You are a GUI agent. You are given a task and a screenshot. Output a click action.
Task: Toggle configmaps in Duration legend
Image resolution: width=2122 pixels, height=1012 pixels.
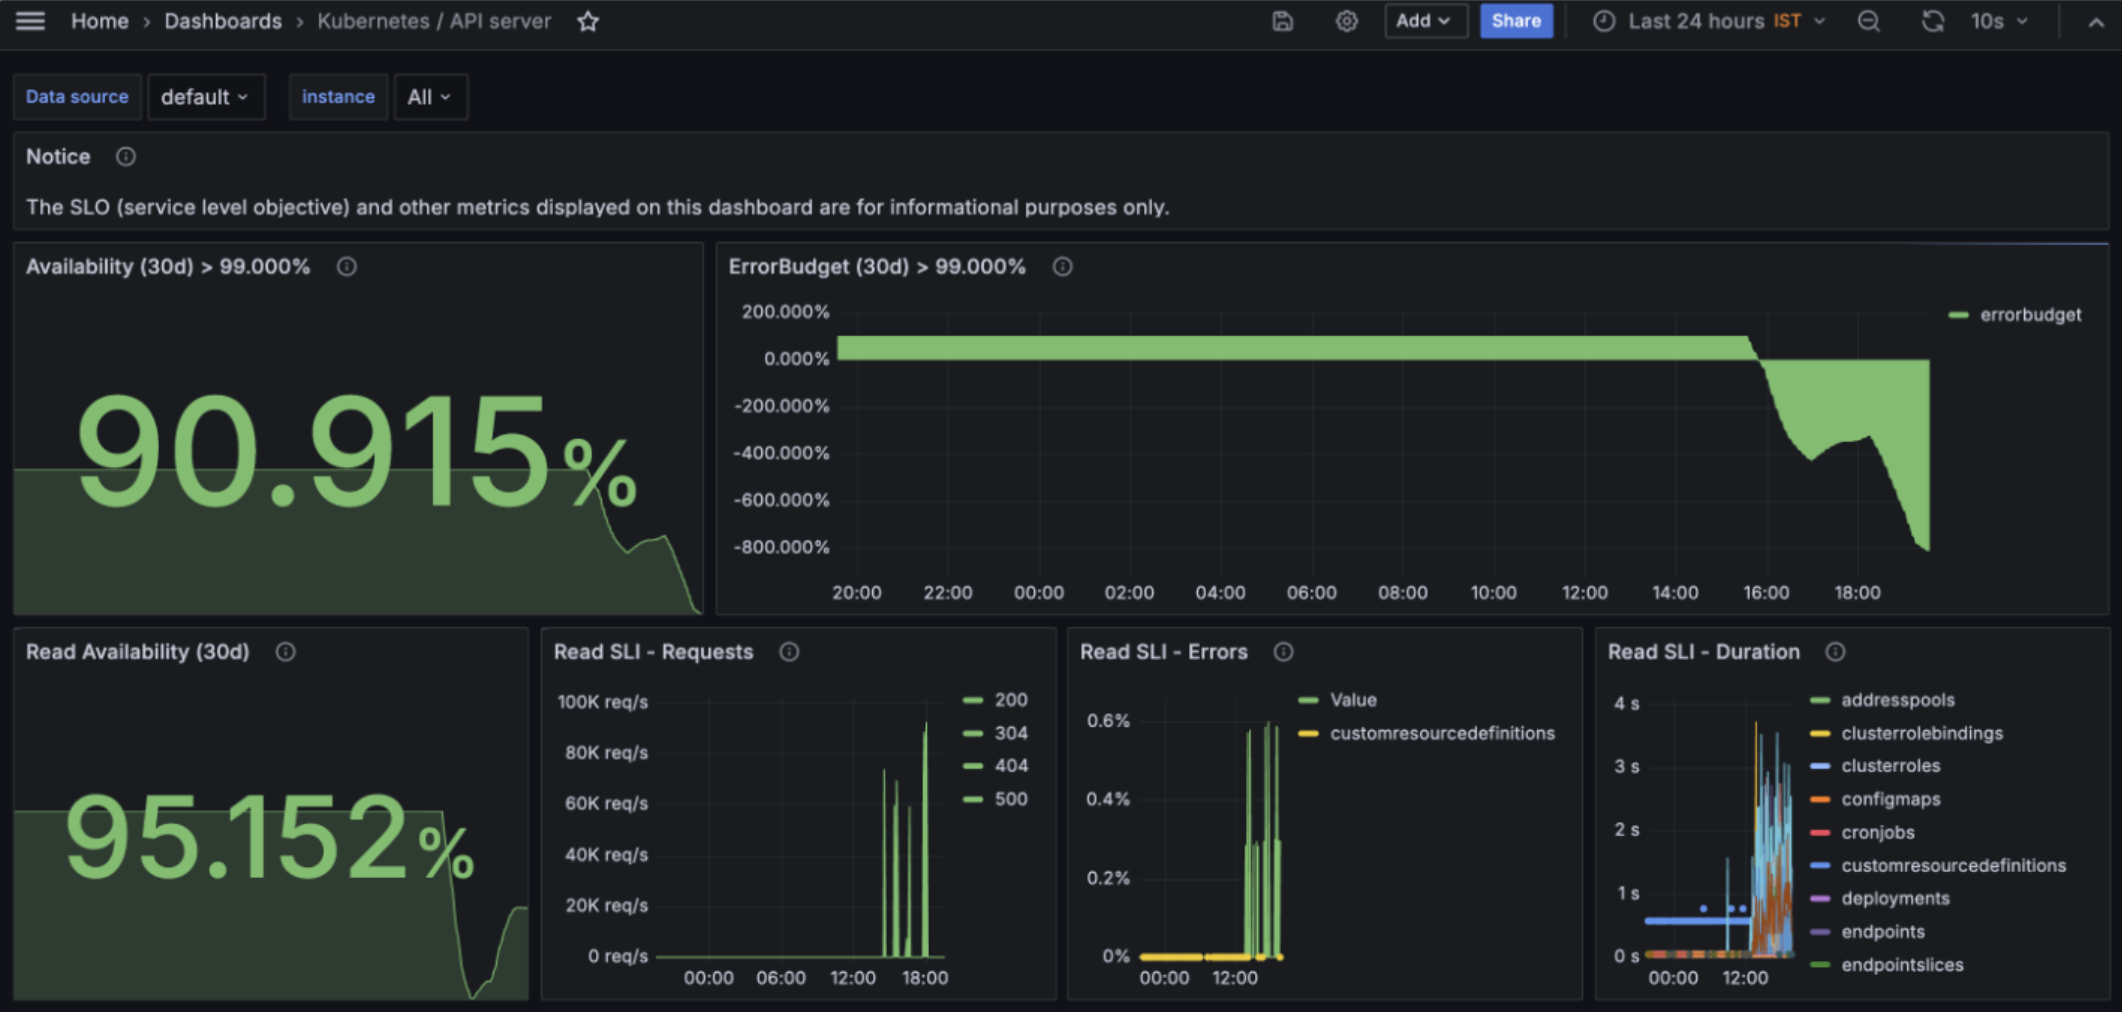[1890, 799]
